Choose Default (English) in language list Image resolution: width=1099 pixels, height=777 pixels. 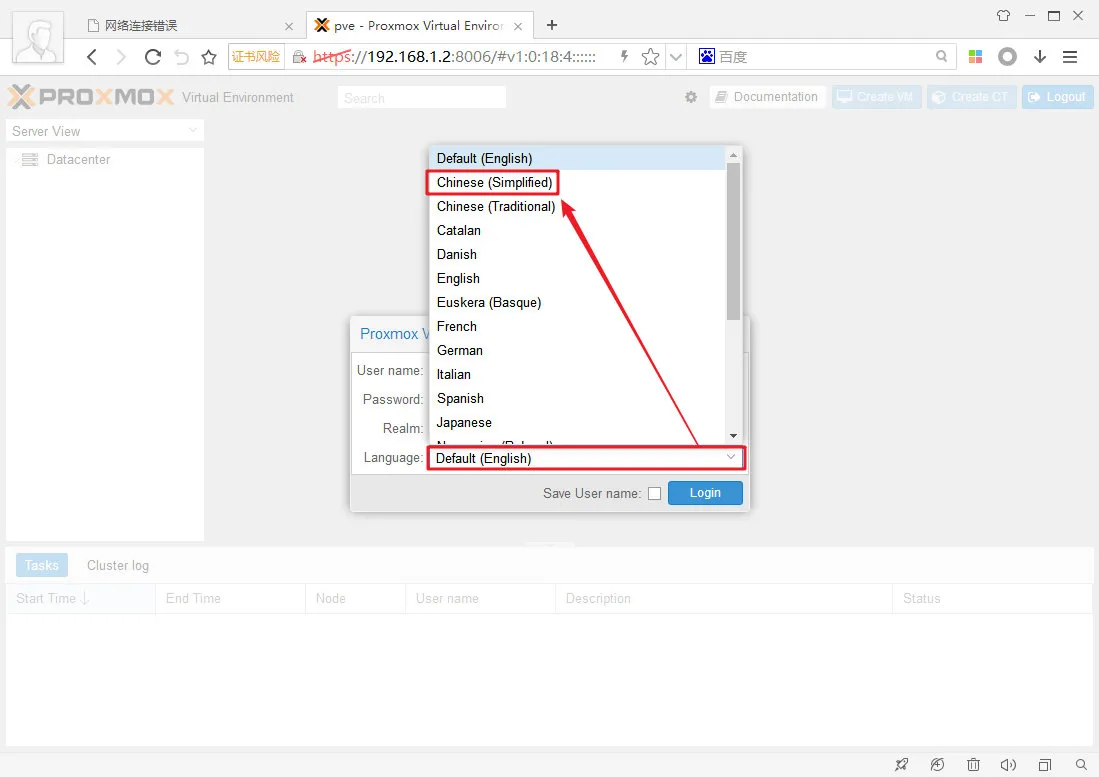(577, 158)
